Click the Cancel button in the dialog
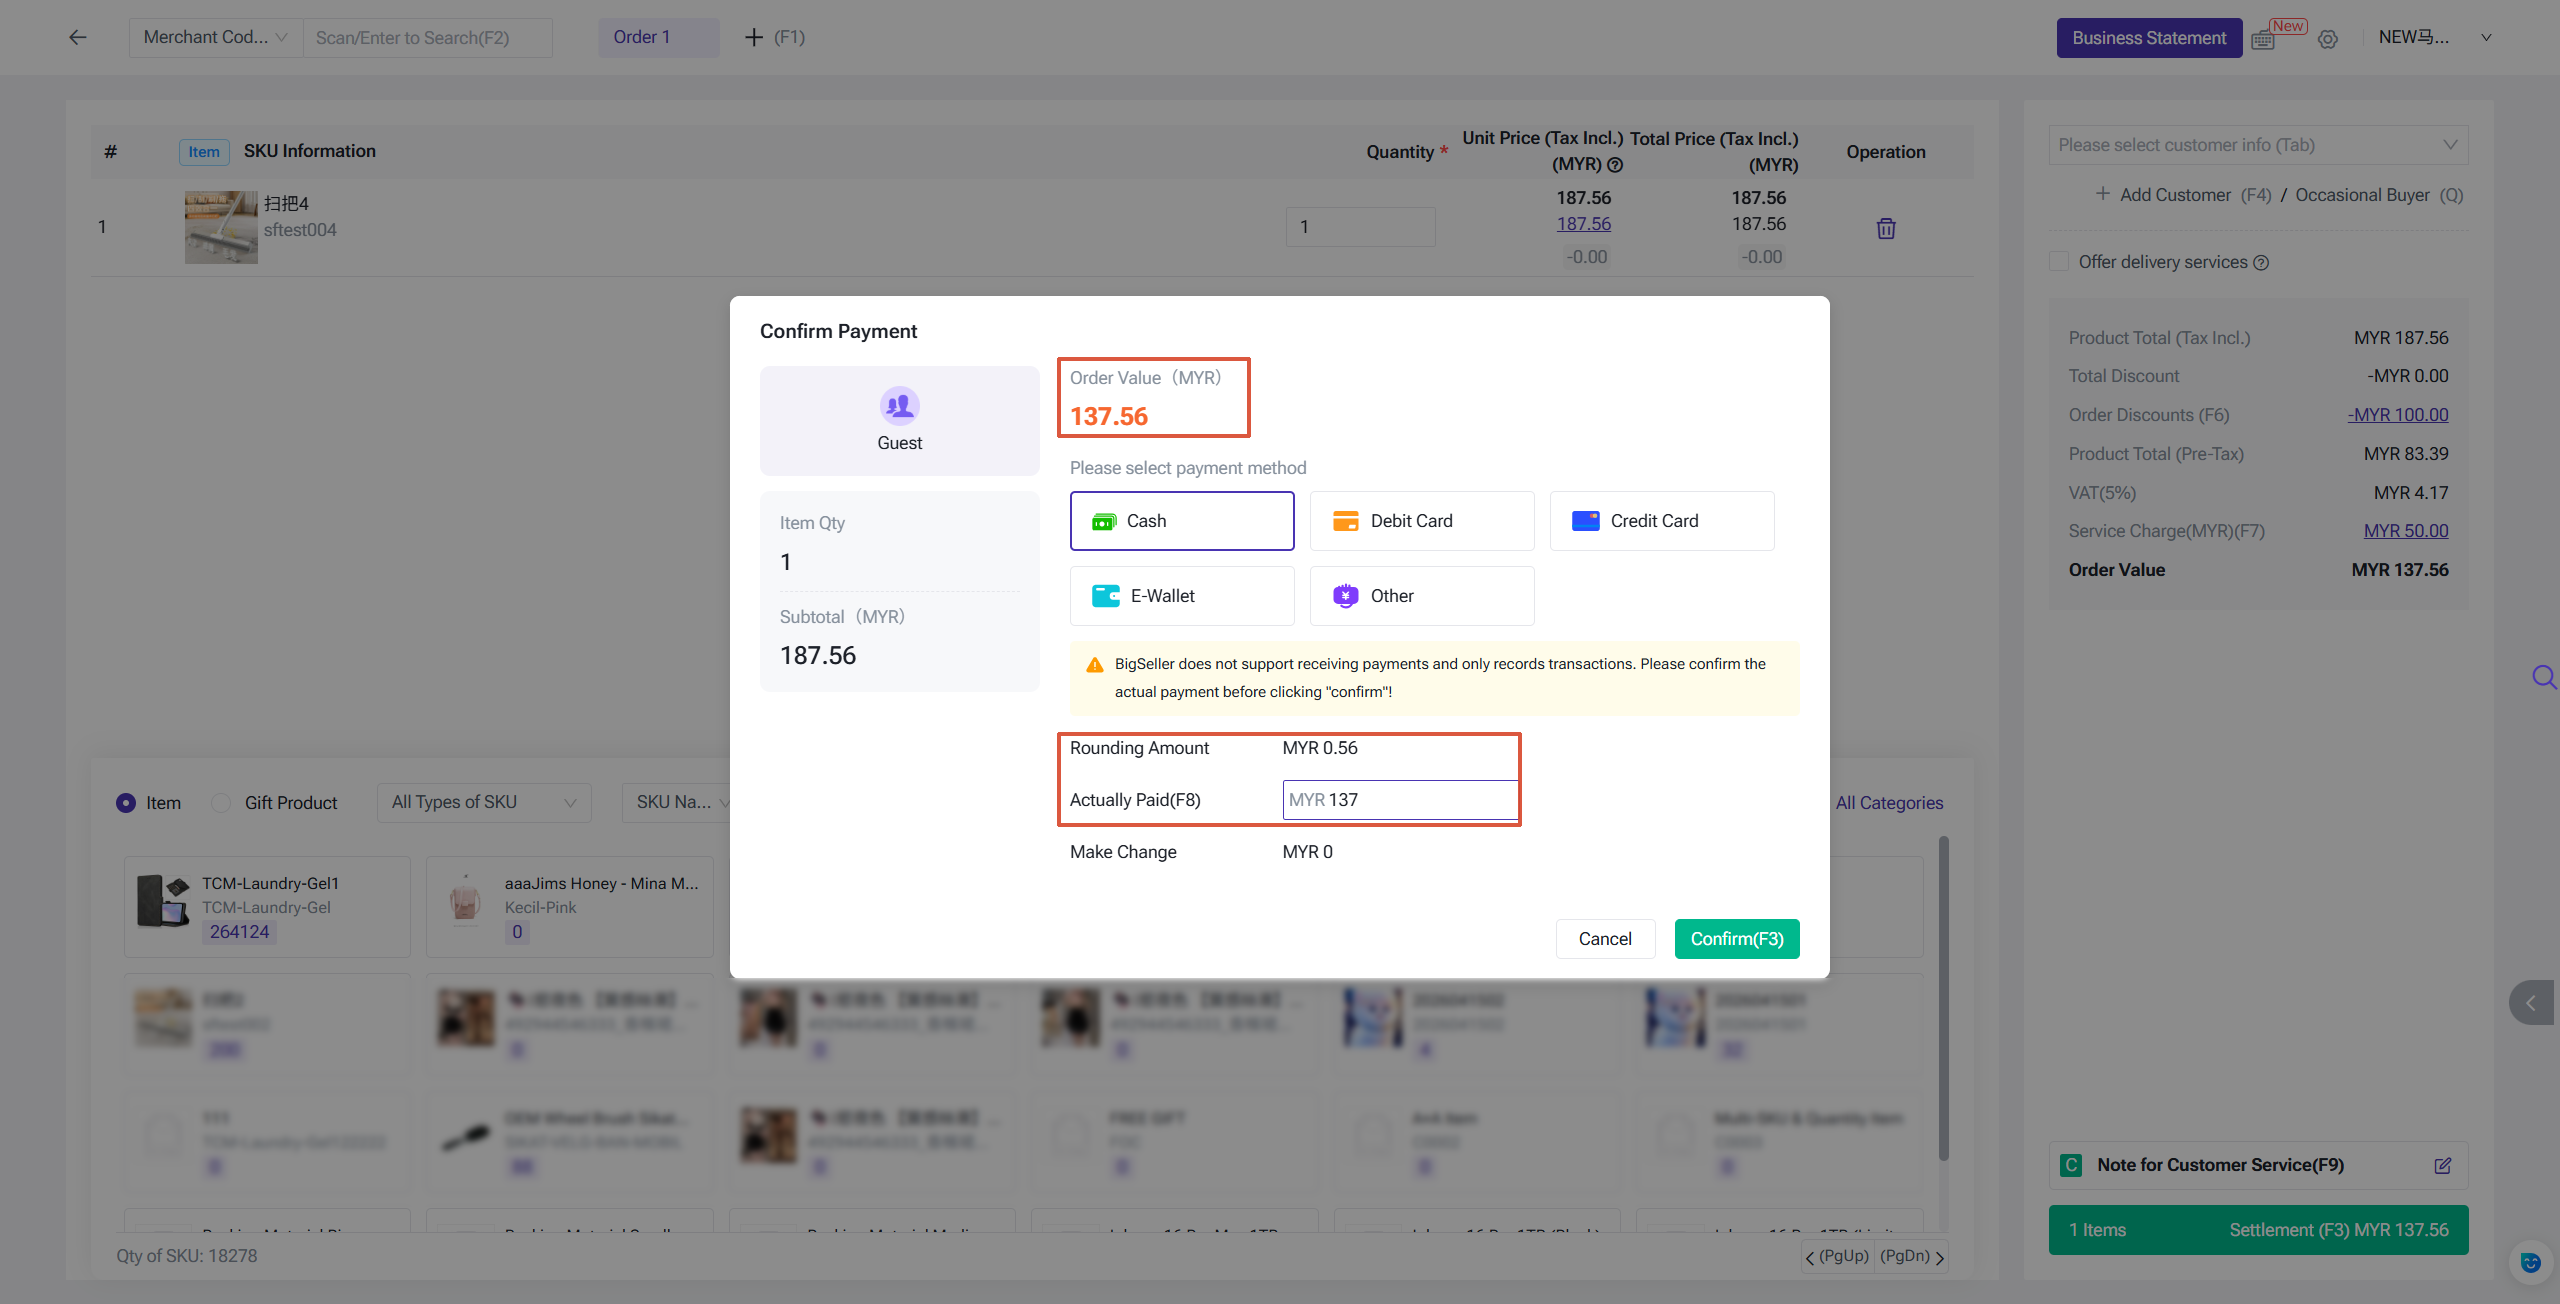This screenshot has height=1304, width=2560. pos(1604,938)
